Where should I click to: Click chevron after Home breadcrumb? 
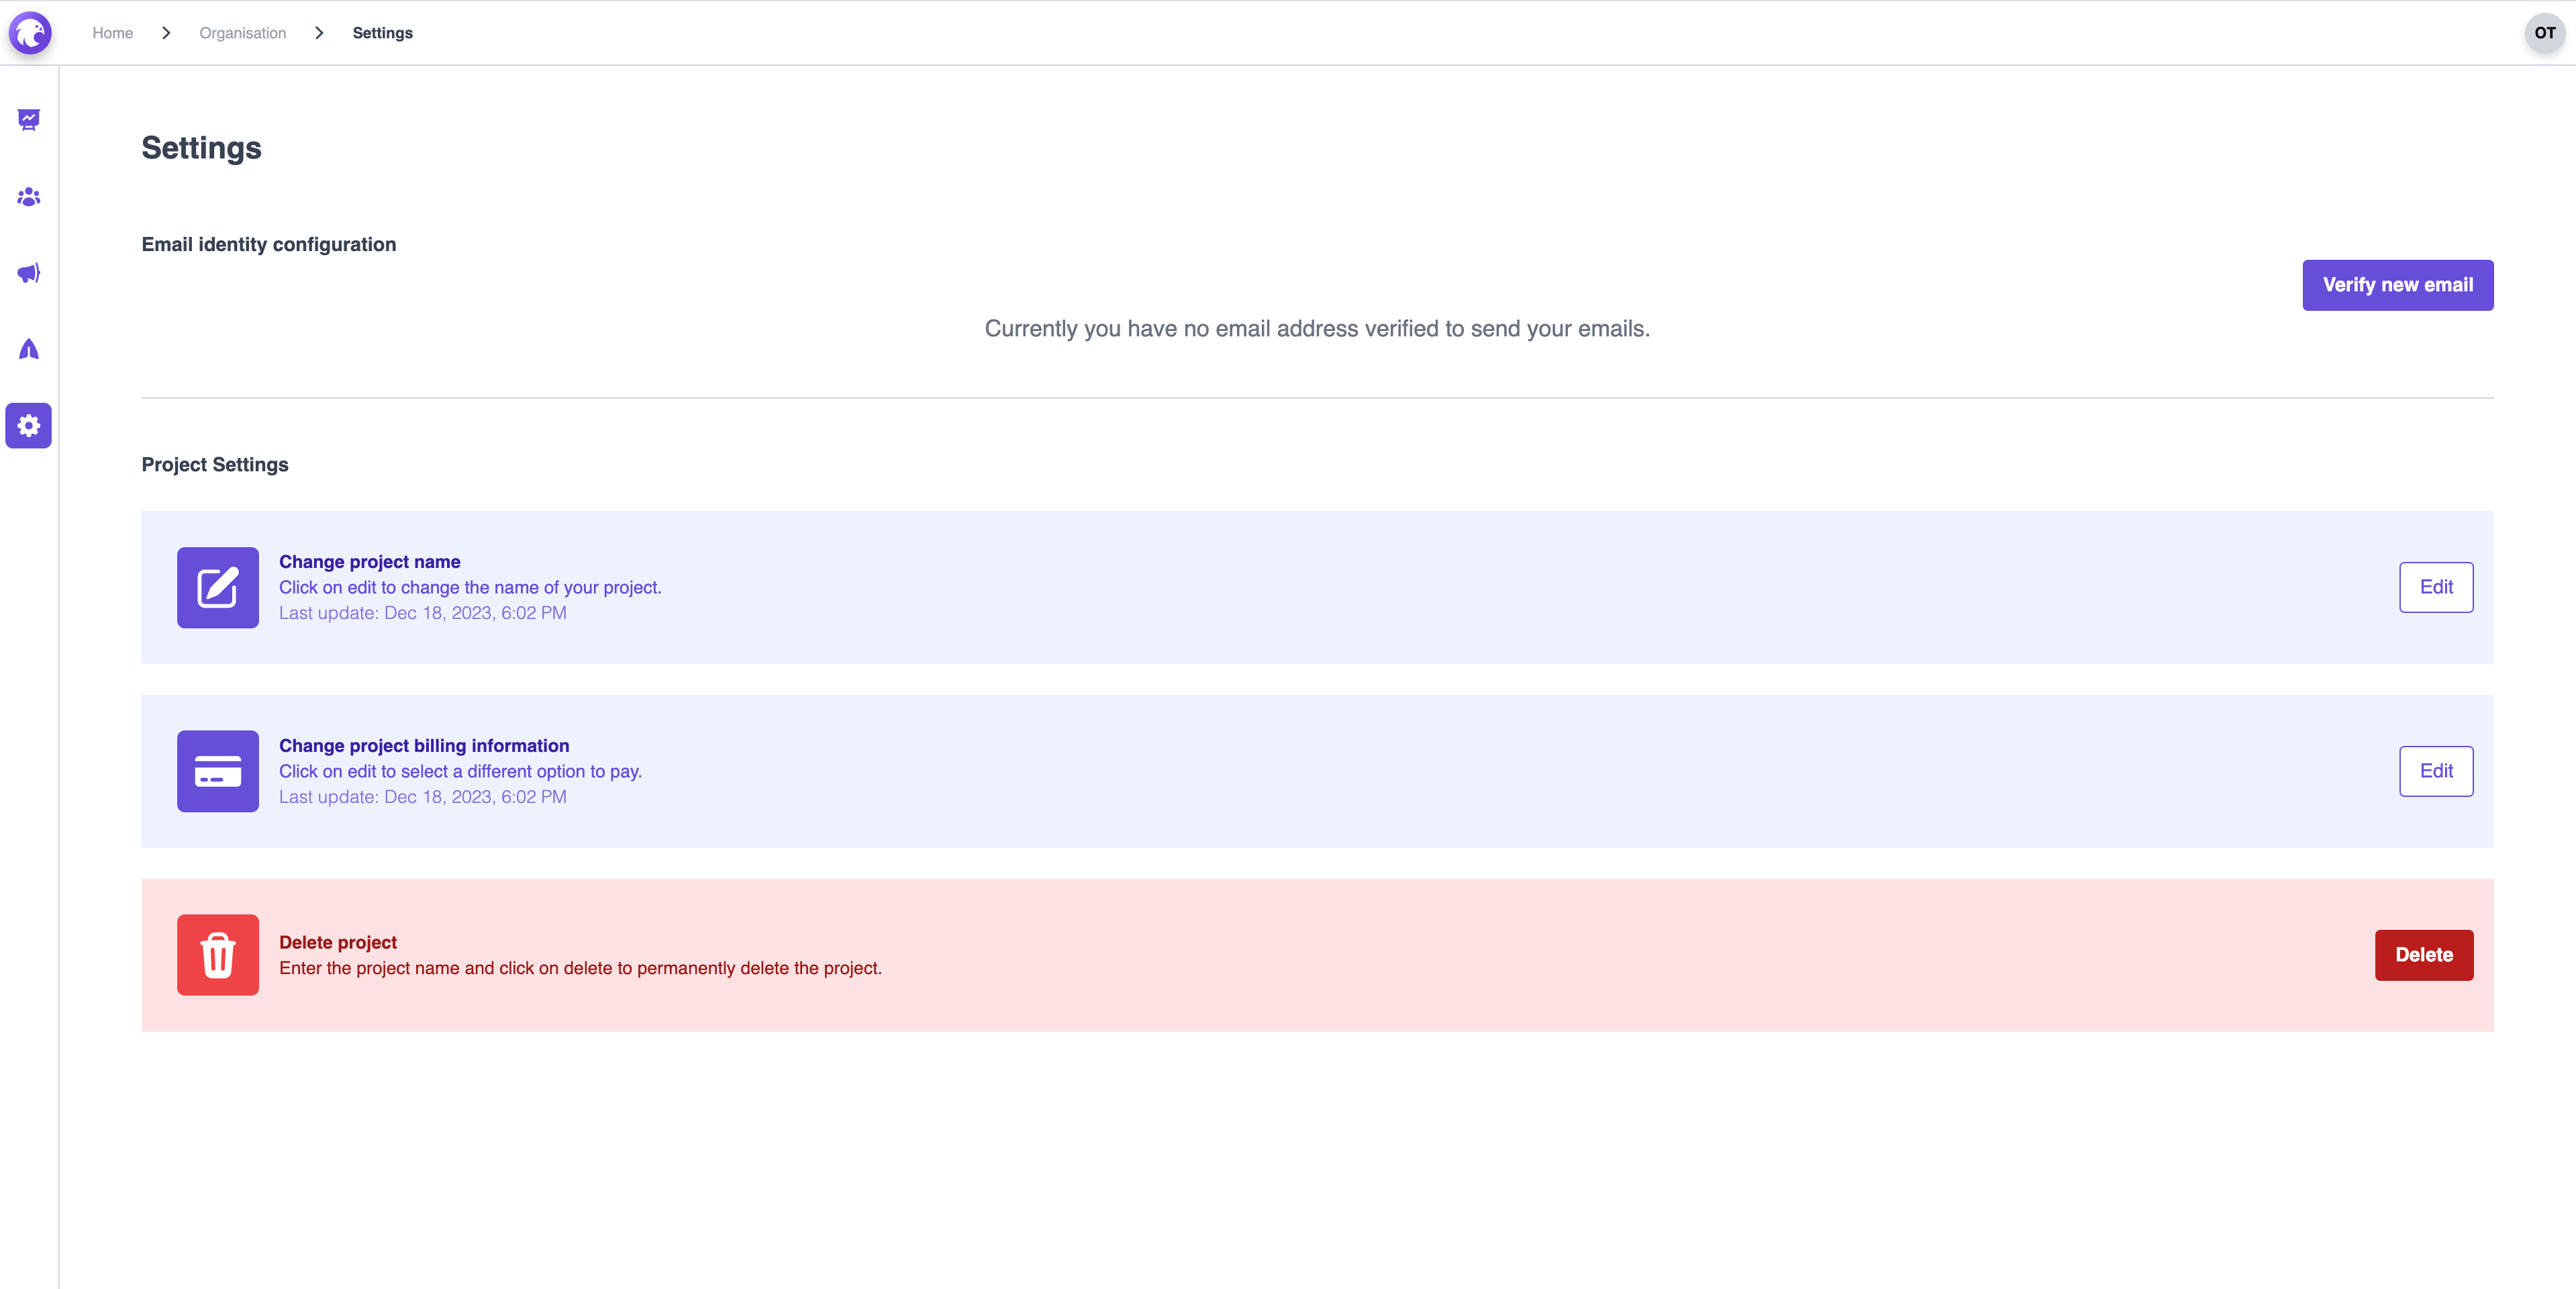tap(166, 33)
